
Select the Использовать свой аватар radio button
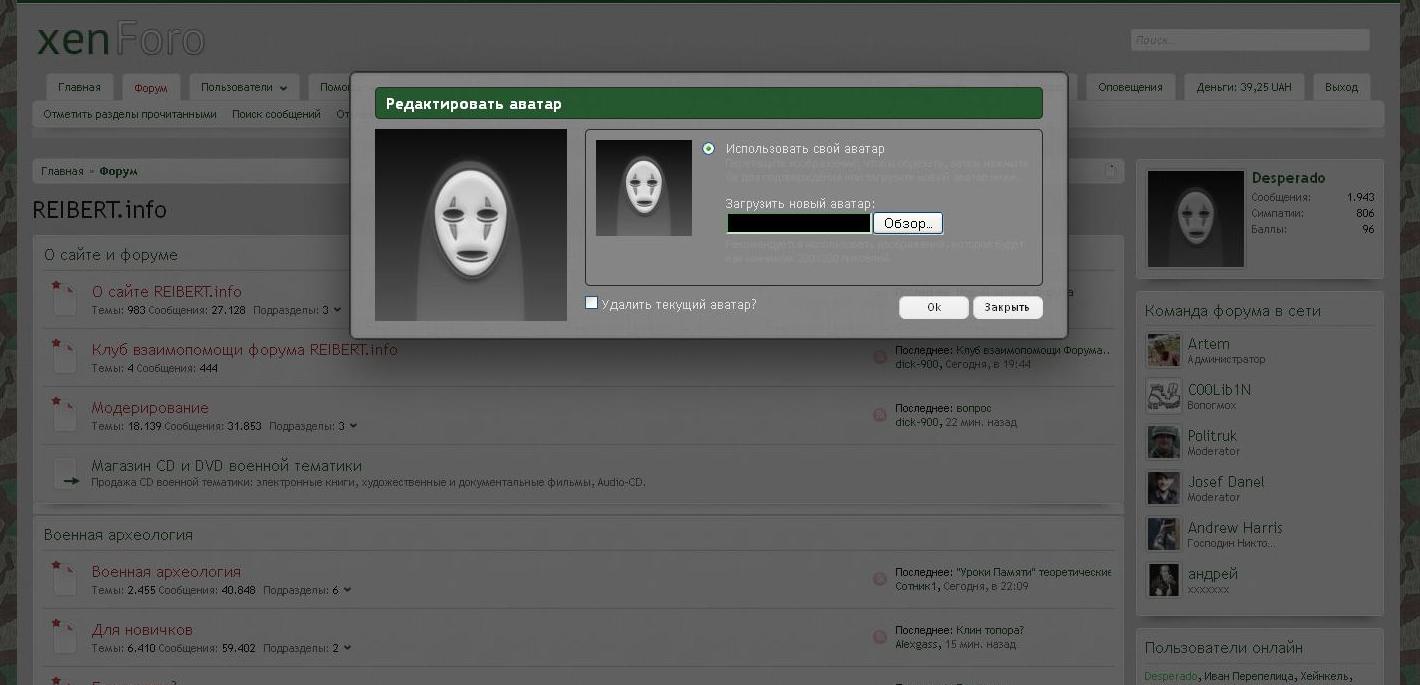click(709, 149)
